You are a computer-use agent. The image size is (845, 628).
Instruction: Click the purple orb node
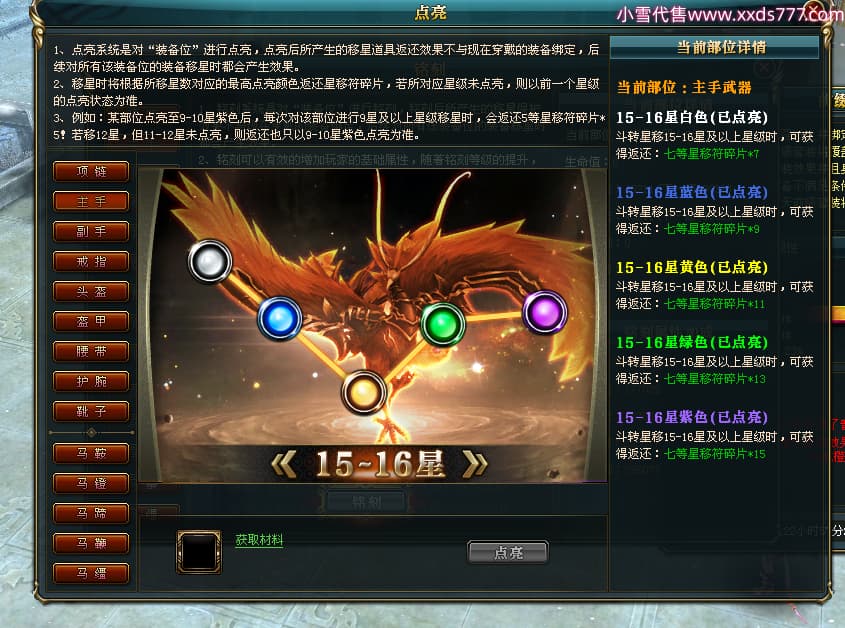click(x=544, y=312)
